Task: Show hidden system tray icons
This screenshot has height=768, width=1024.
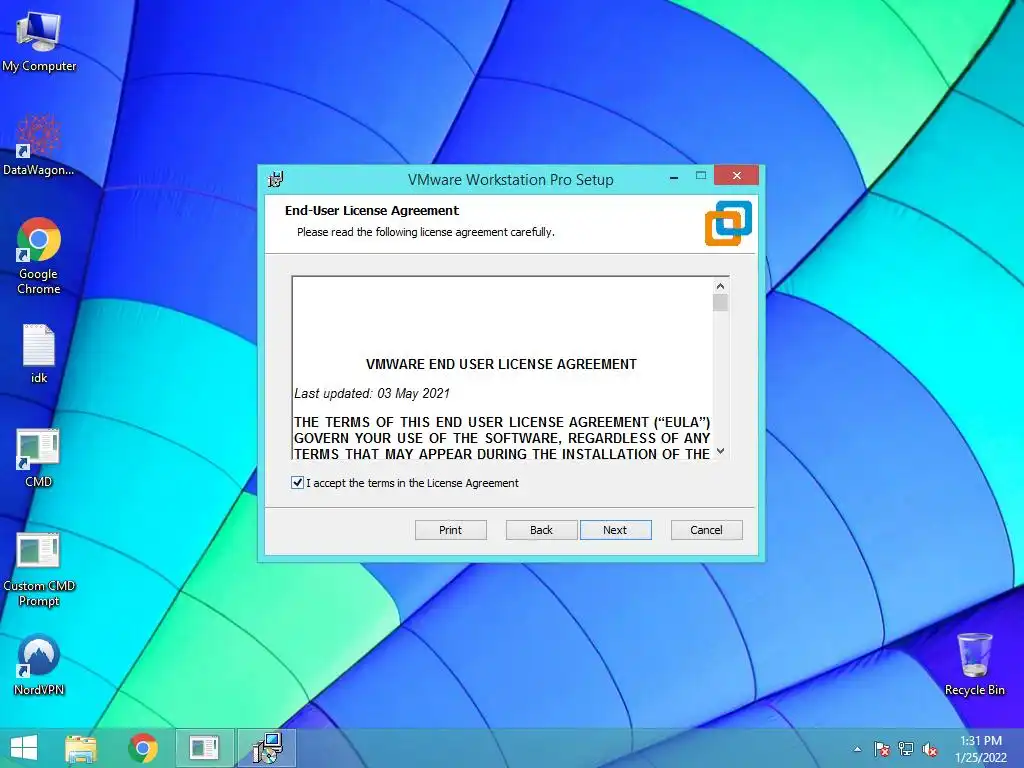Action: 857,749
